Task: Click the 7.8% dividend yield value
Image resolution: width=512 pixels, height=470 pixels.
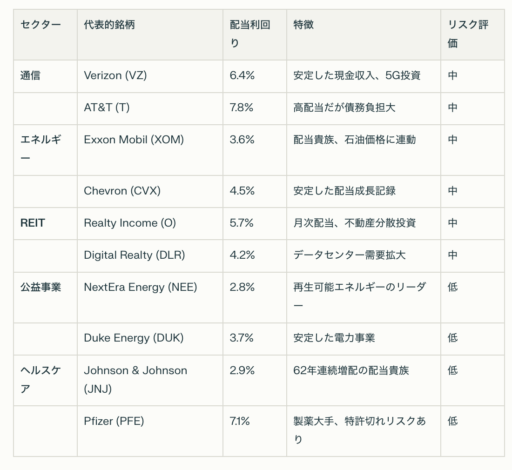Action: click(241, 108)
